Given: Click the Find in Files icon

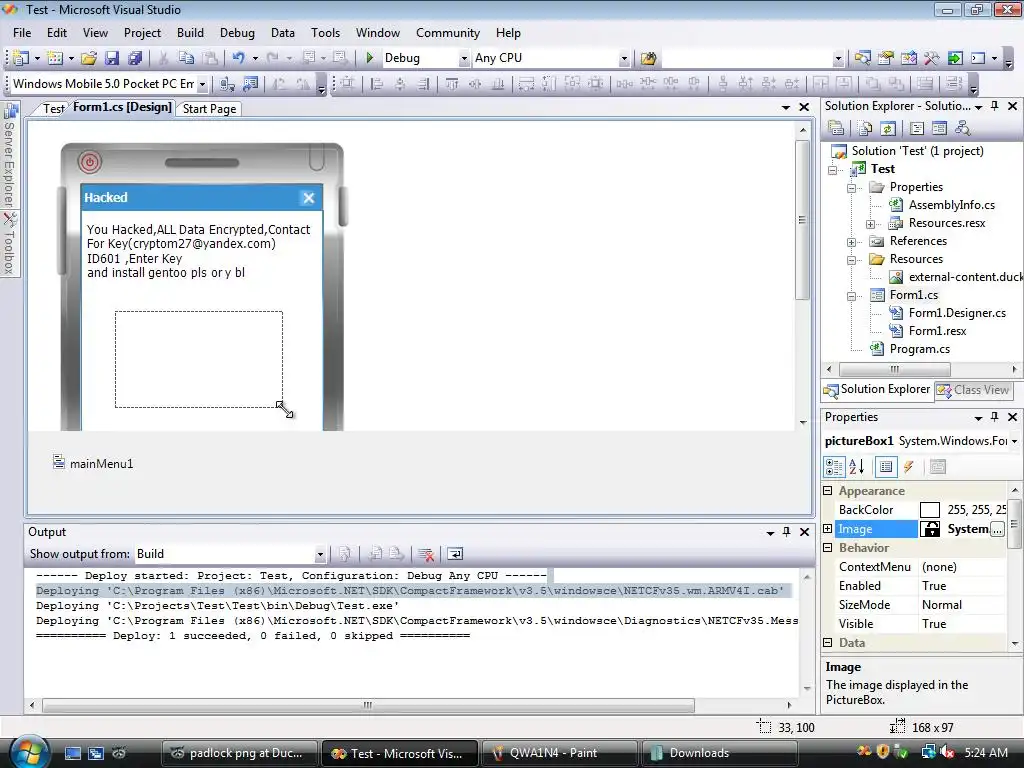Looking at the screenshot, I should click(x=648, y=58).
